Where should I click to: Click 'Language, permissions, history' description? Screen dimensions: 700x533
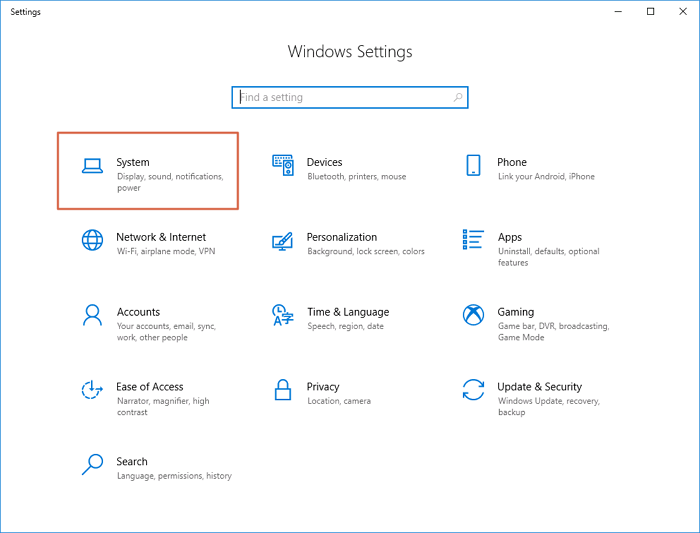(174, 476)
